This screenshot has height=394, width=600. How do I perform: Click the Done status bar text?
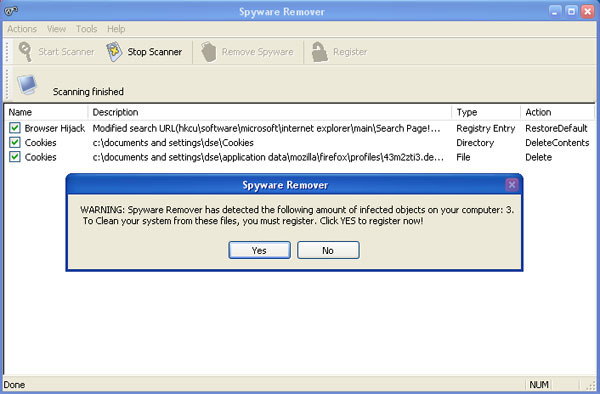[14, 384]
